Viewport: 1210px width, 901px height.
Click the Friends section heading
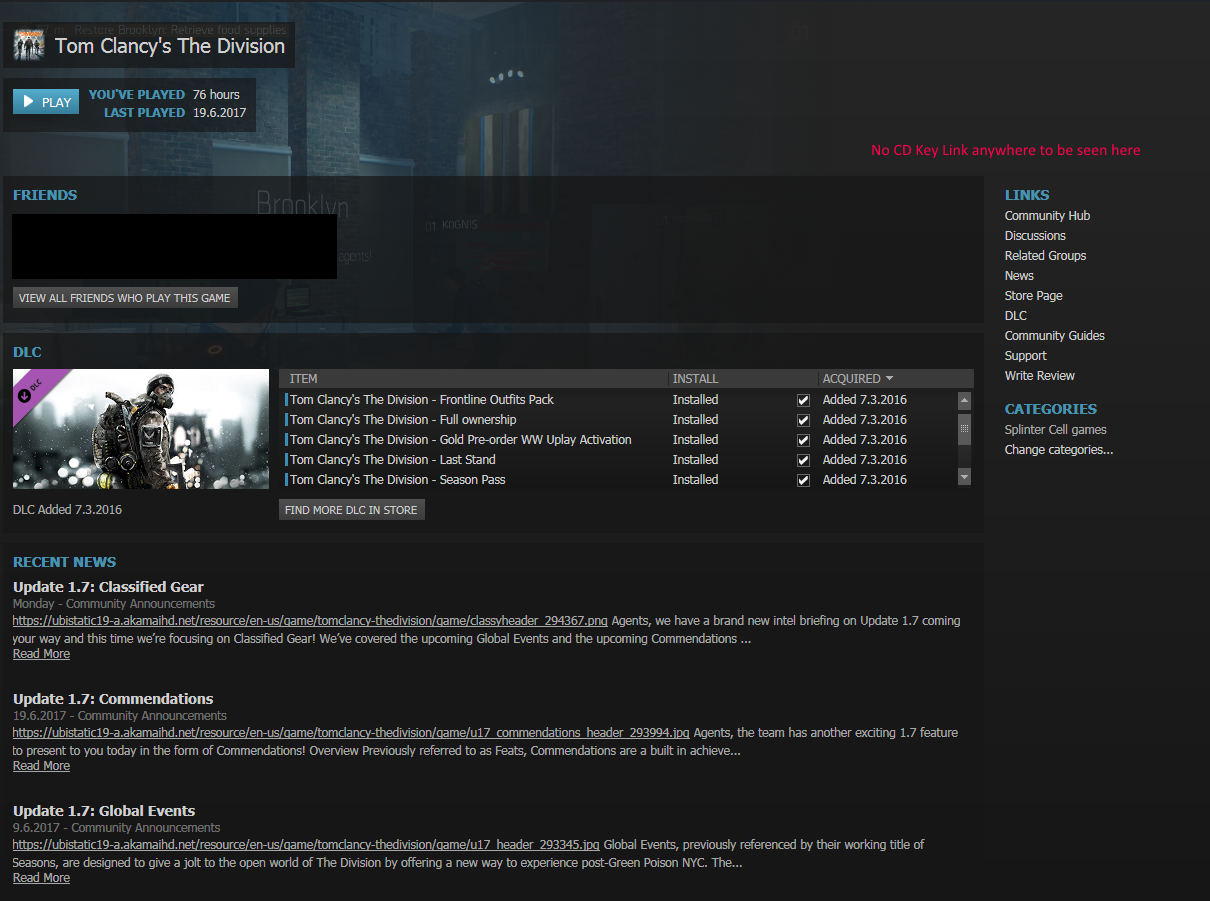tap(45, 195)
